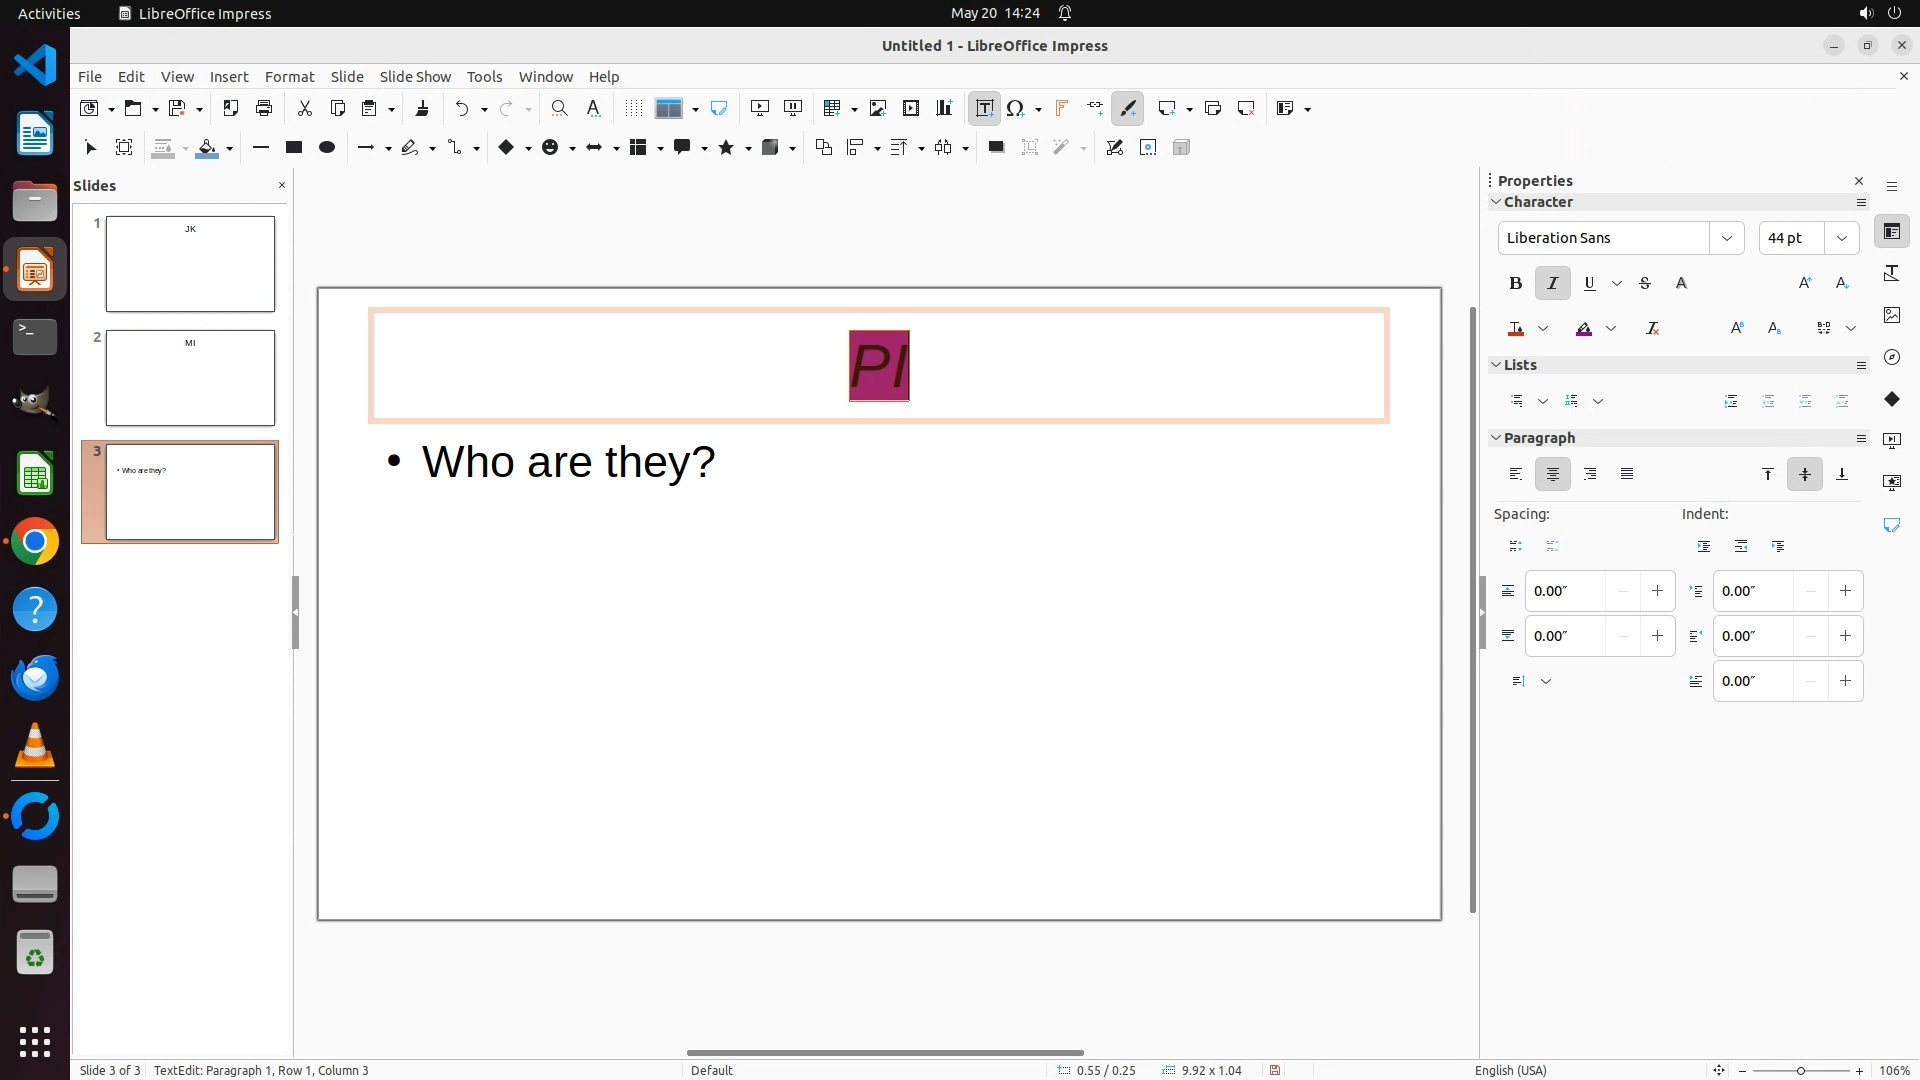Select the slide 2 thumbnail titled MI
Viewport: 1920px width, 1080px height.
[190, 378]
